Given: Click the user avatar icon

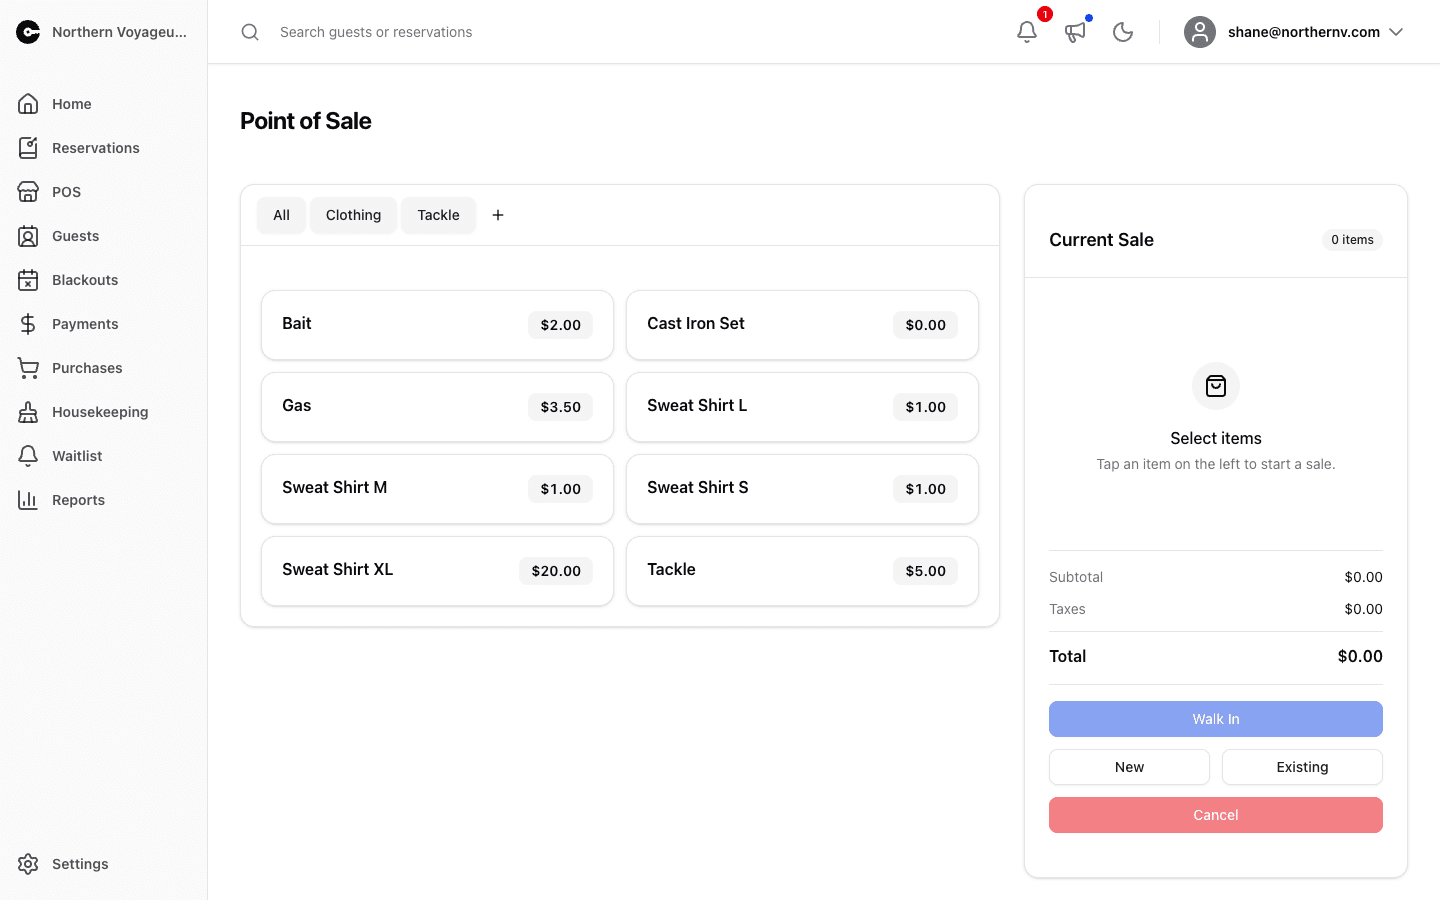Looking at the screenshot, I should [x=1200, y=32].
